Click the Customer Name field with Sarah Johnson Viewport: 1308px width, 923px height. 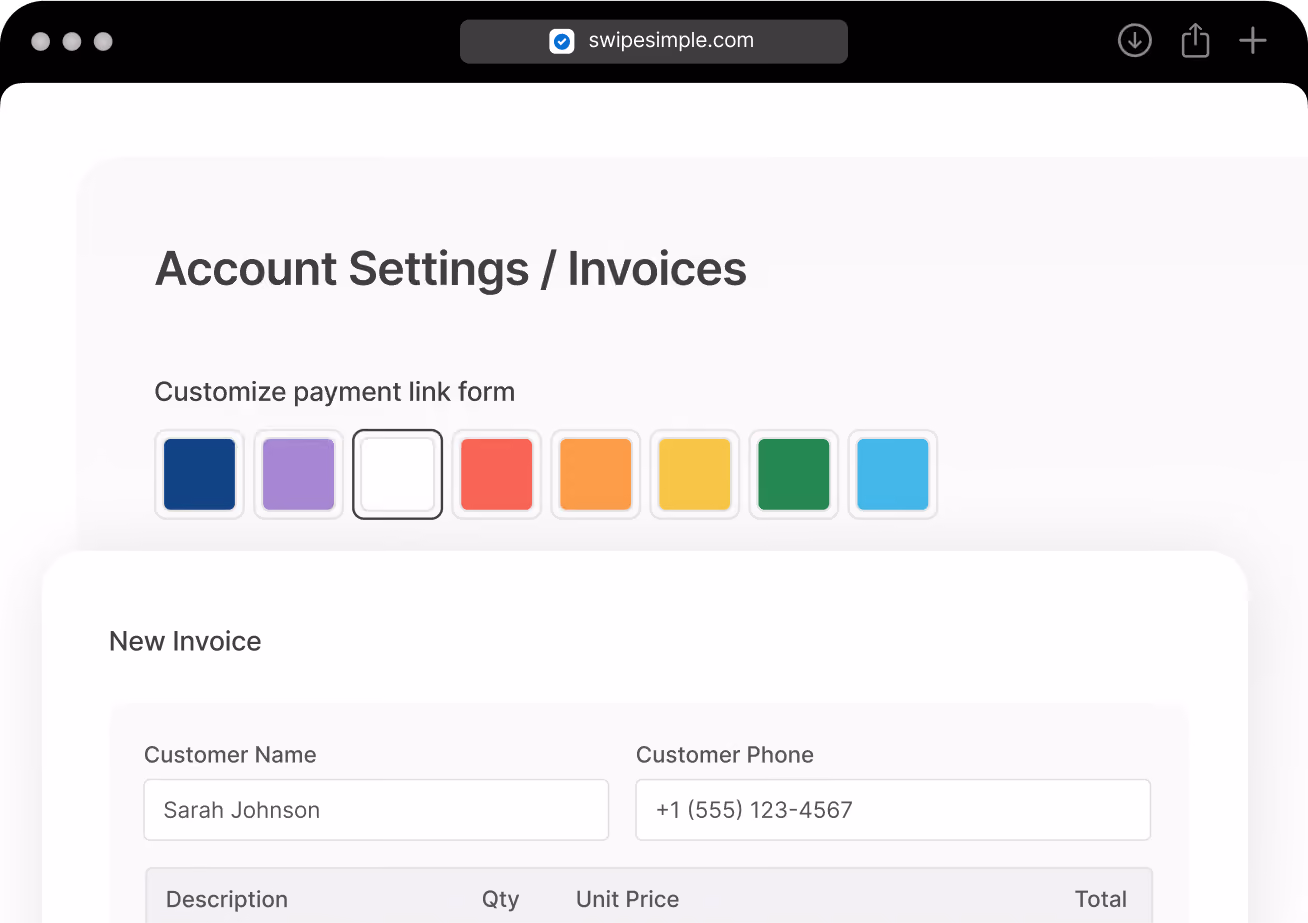(376, 810)
